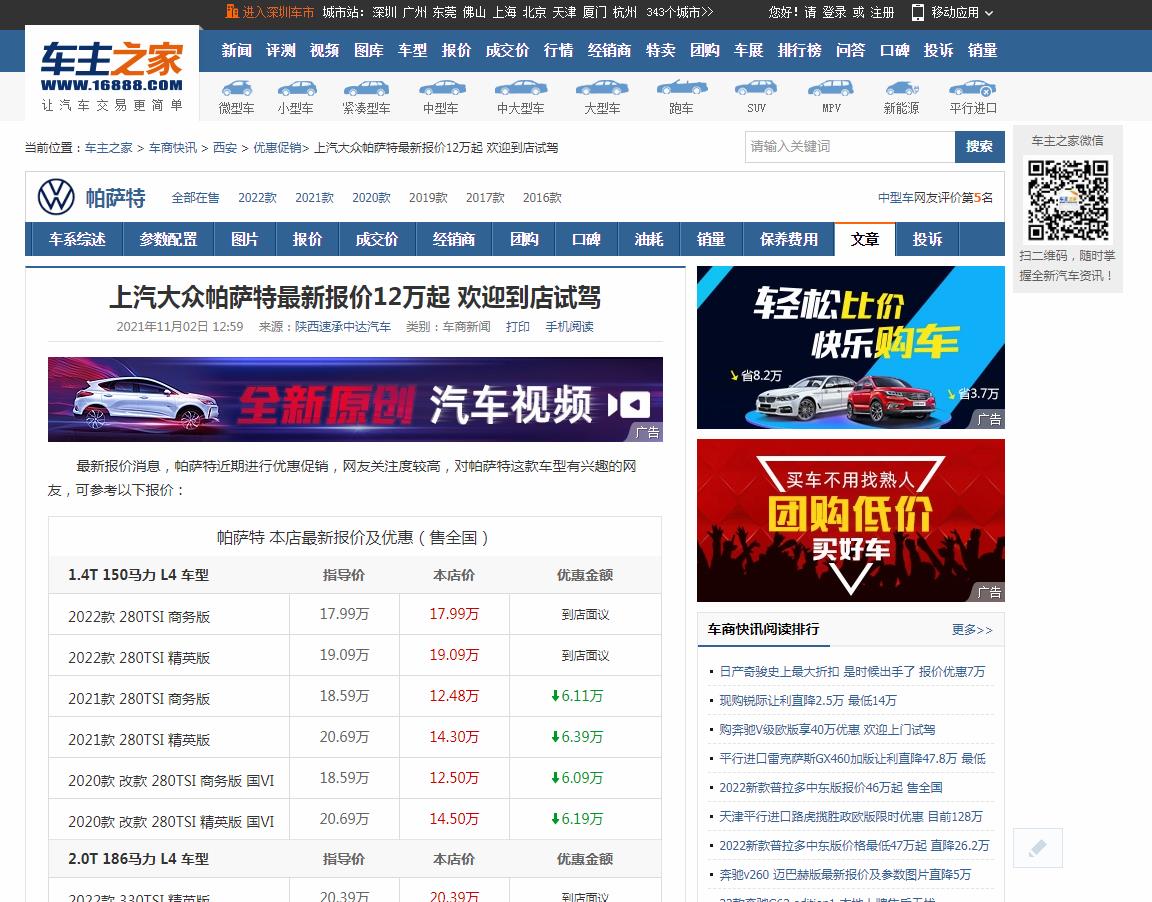This screenshot has width=1152, height=902.
Task: Select the 文章 tab
Action: click(x=865, y=239)
